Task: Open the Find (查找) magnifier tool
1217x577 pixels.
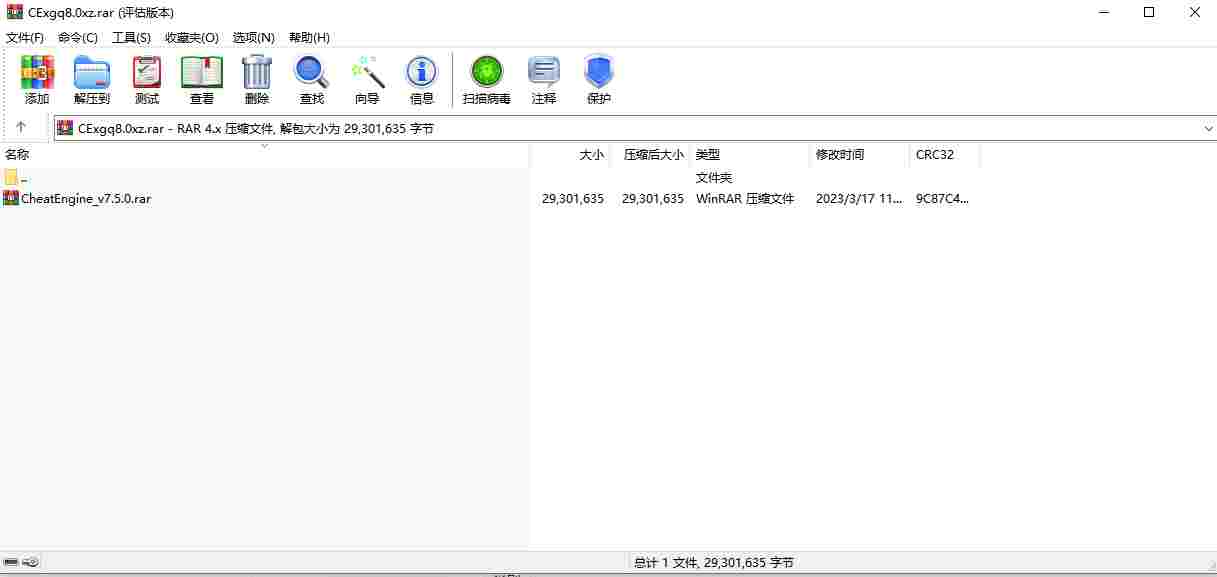Action: (312, 79)
